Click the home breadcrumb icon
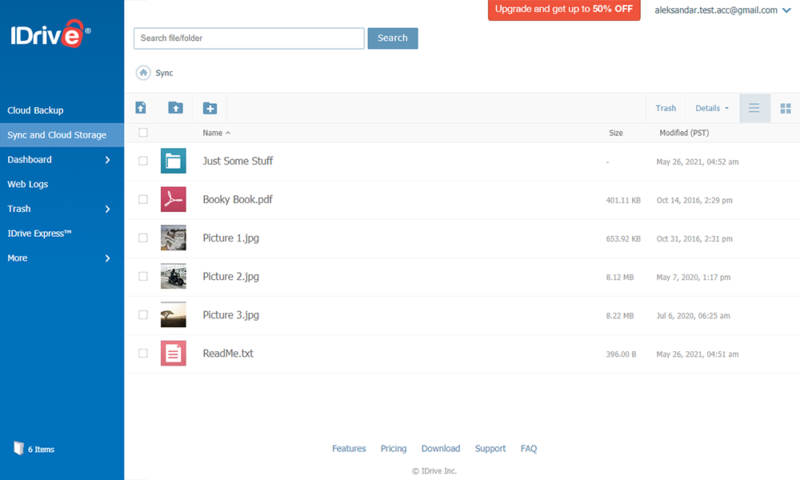This screenshot has height=480, width=800. [x=144, y=73]
